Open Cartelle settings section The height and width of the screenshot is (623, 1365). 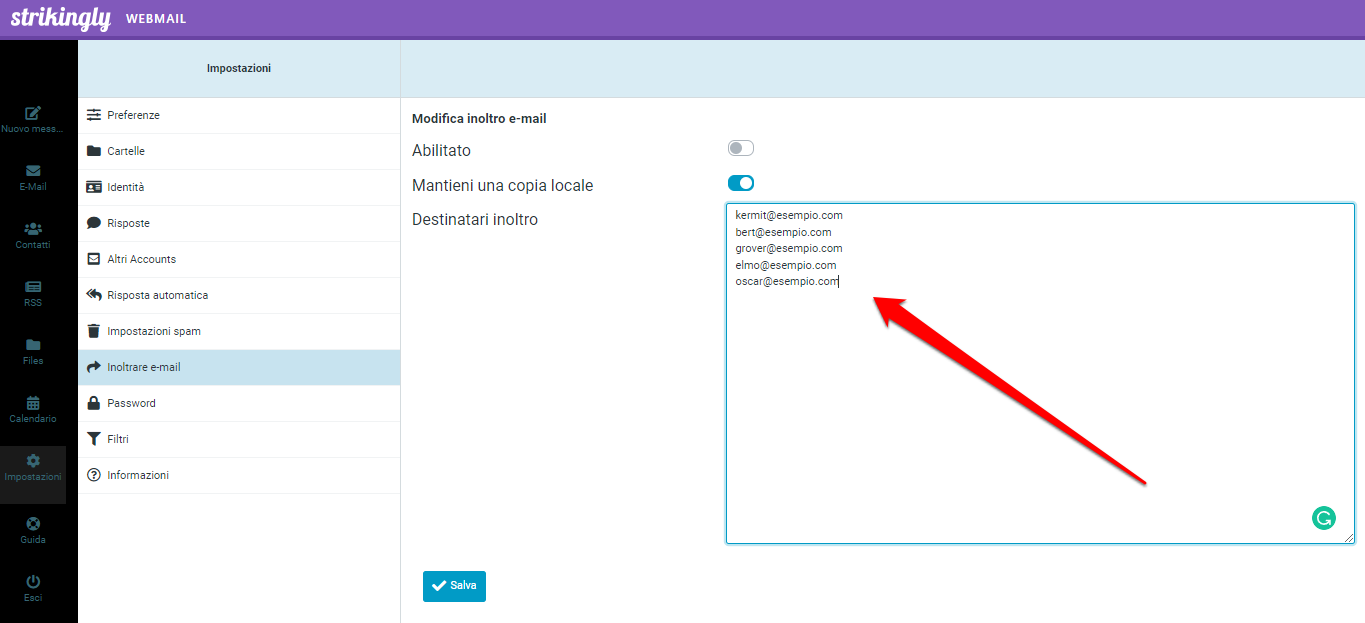click(239, 151)
